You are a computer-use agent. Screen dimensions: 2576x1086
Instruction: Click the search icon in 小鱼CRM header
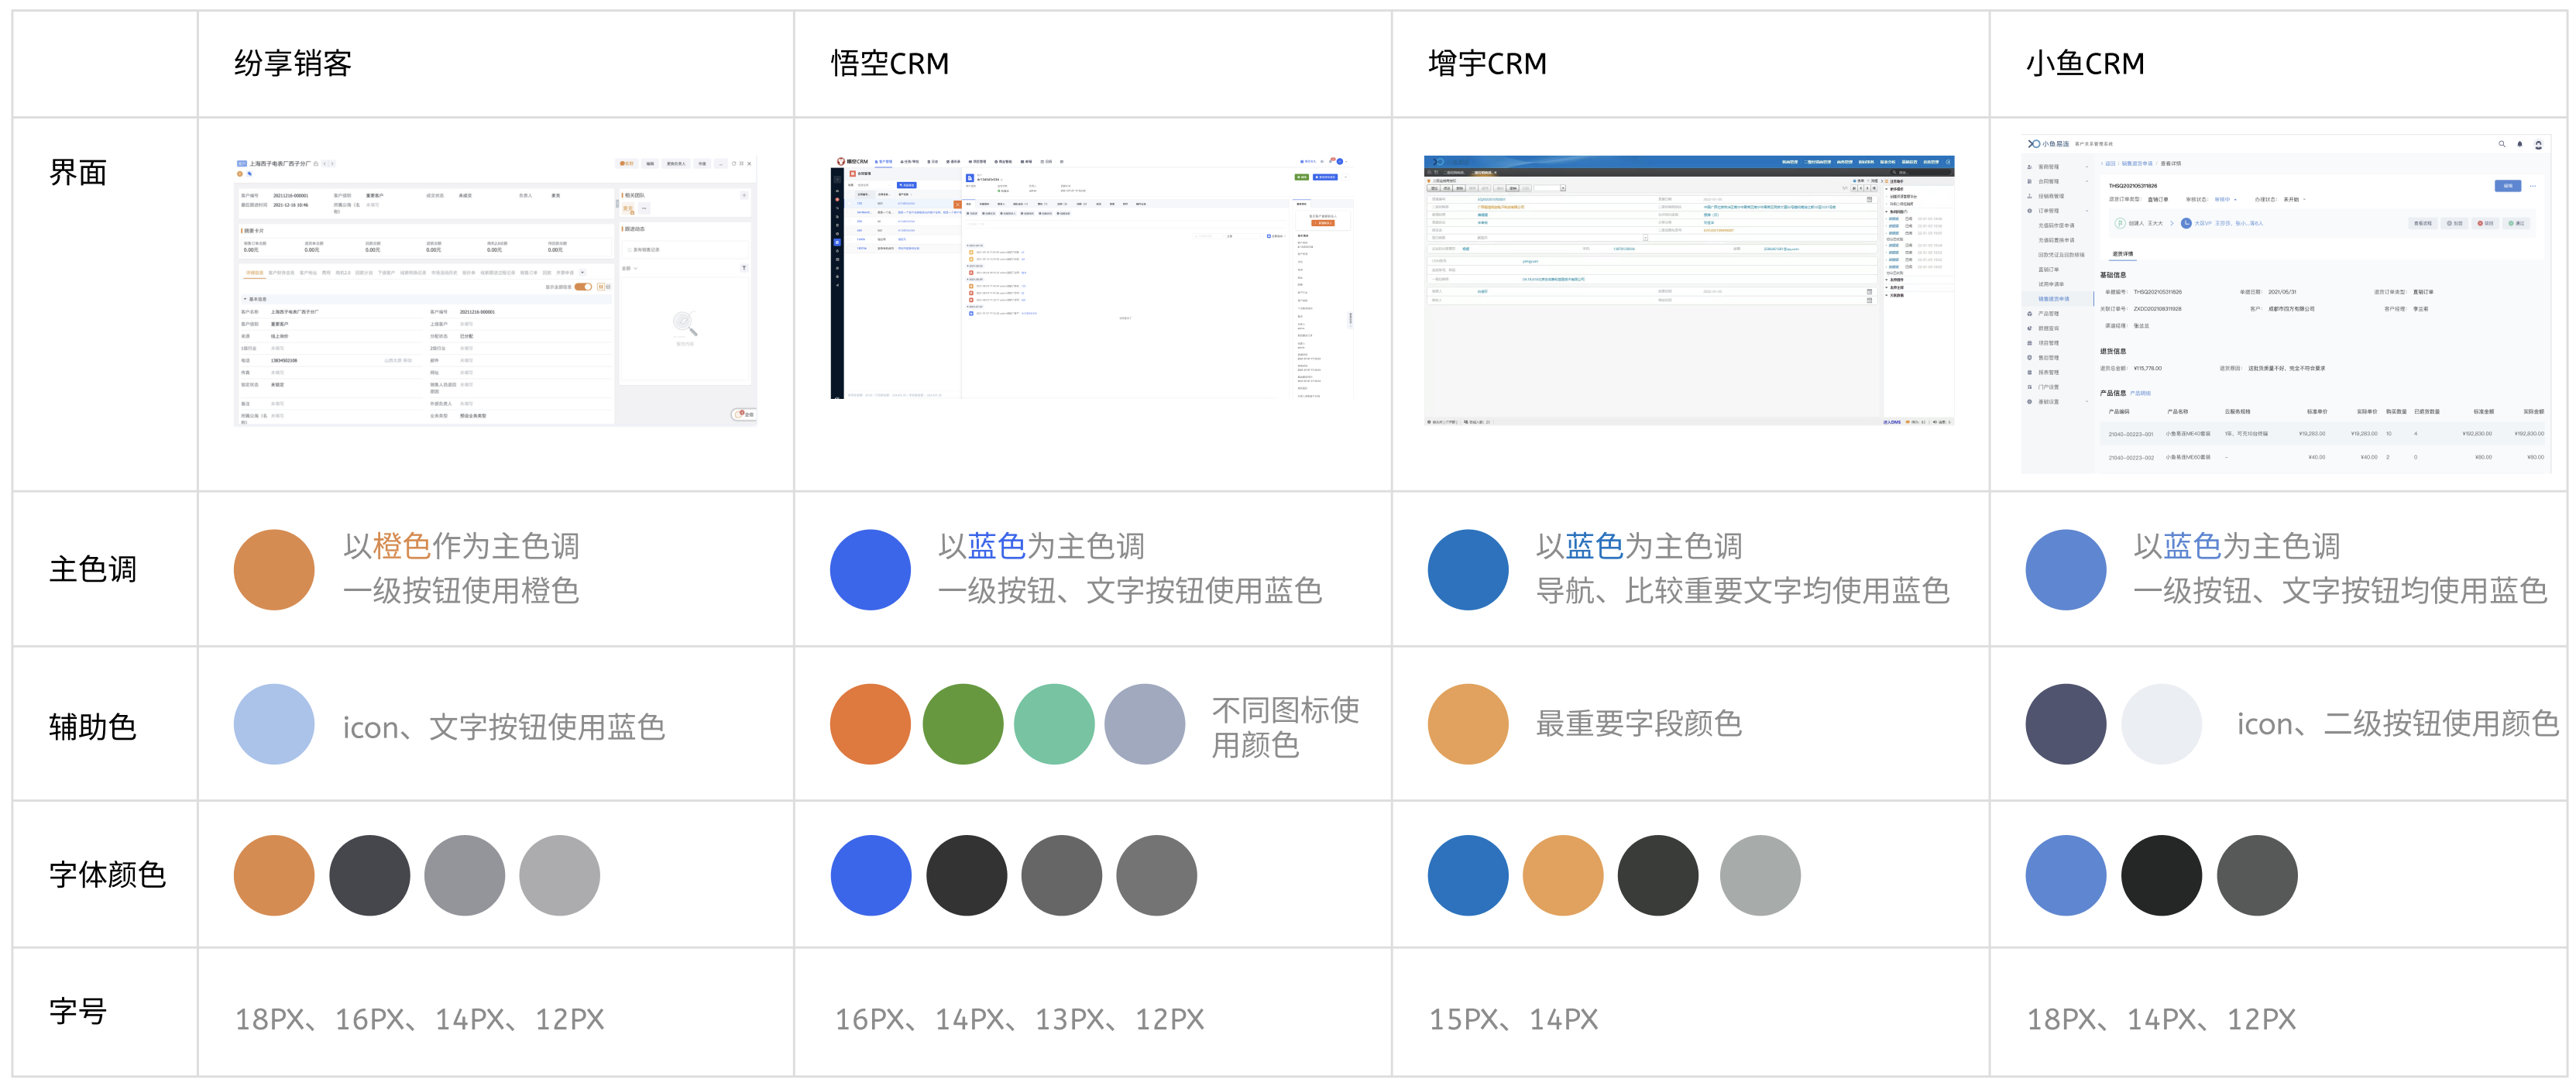(x=2502, y=144)
